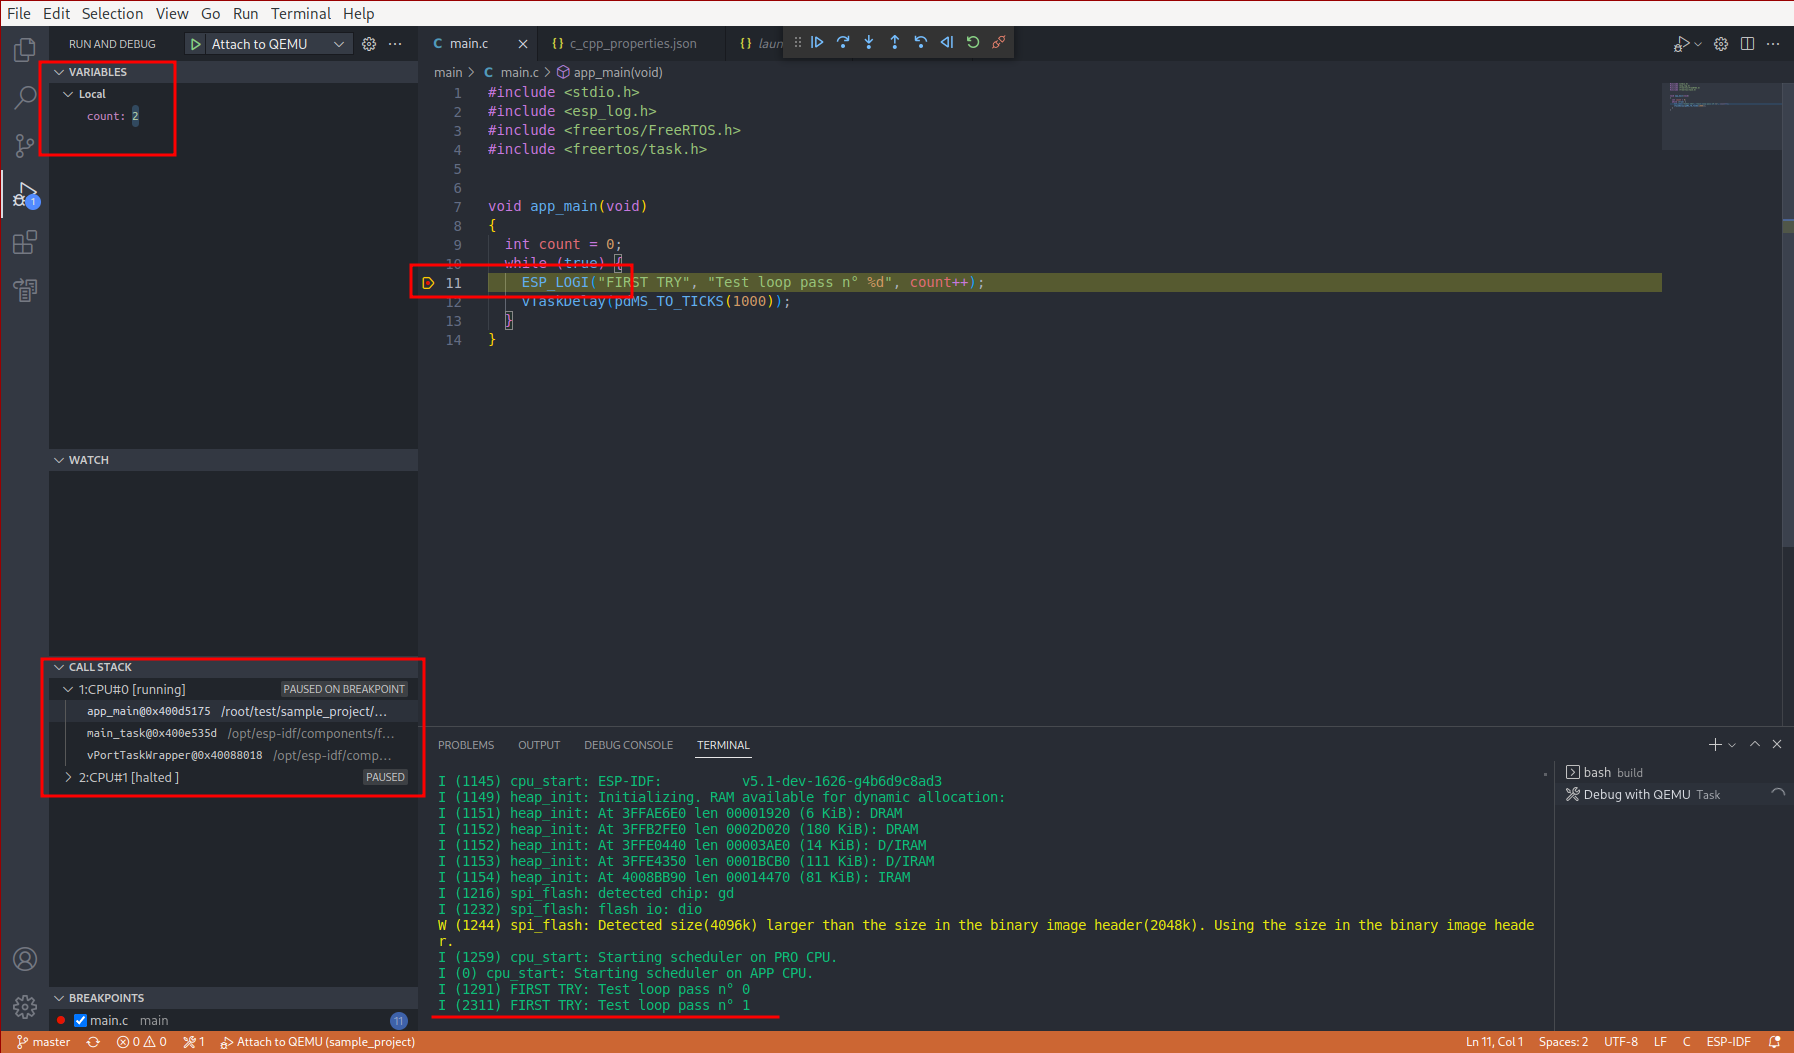Click the Step Over debug button
The height and width of the screenshot is (1053, 1794).
843,42
